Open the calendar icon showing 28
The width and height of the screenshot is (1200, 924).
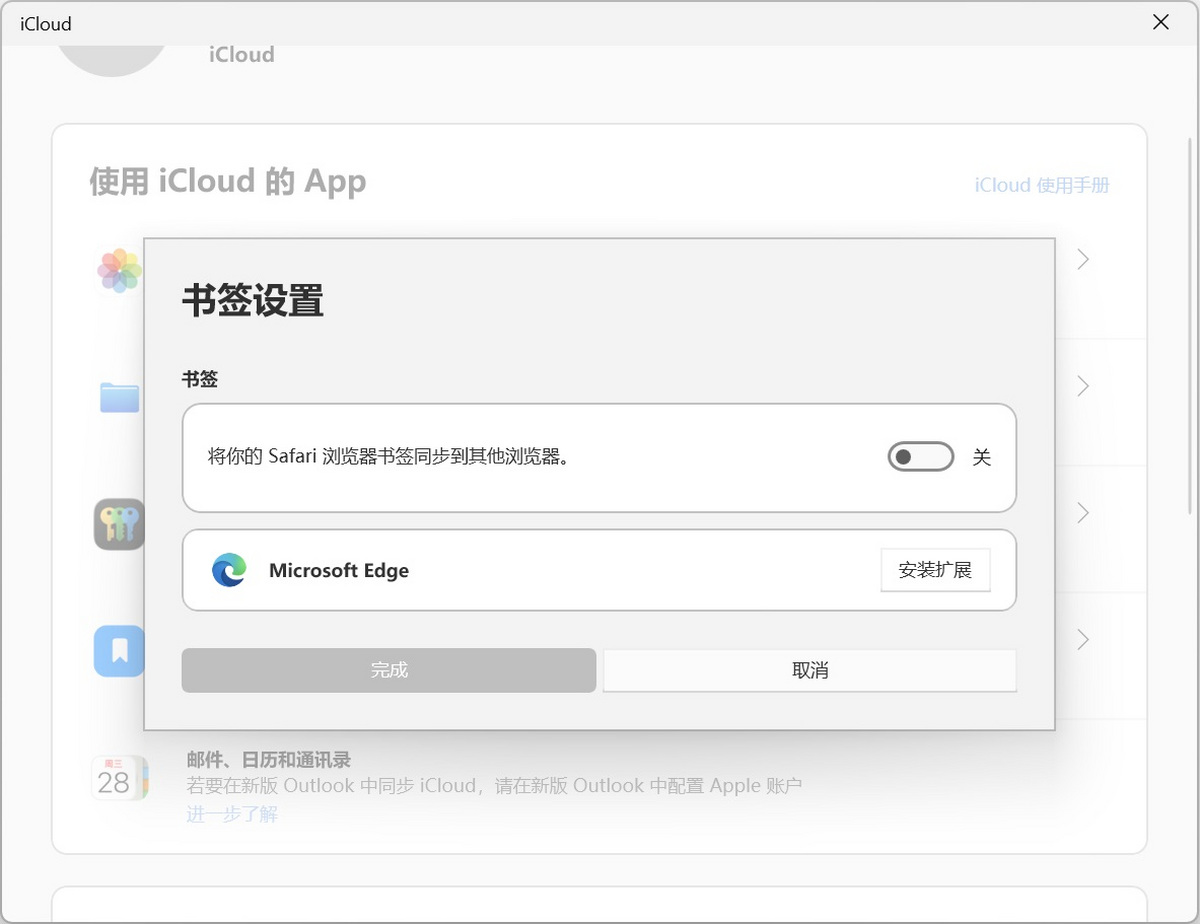[x=118, y=778]
